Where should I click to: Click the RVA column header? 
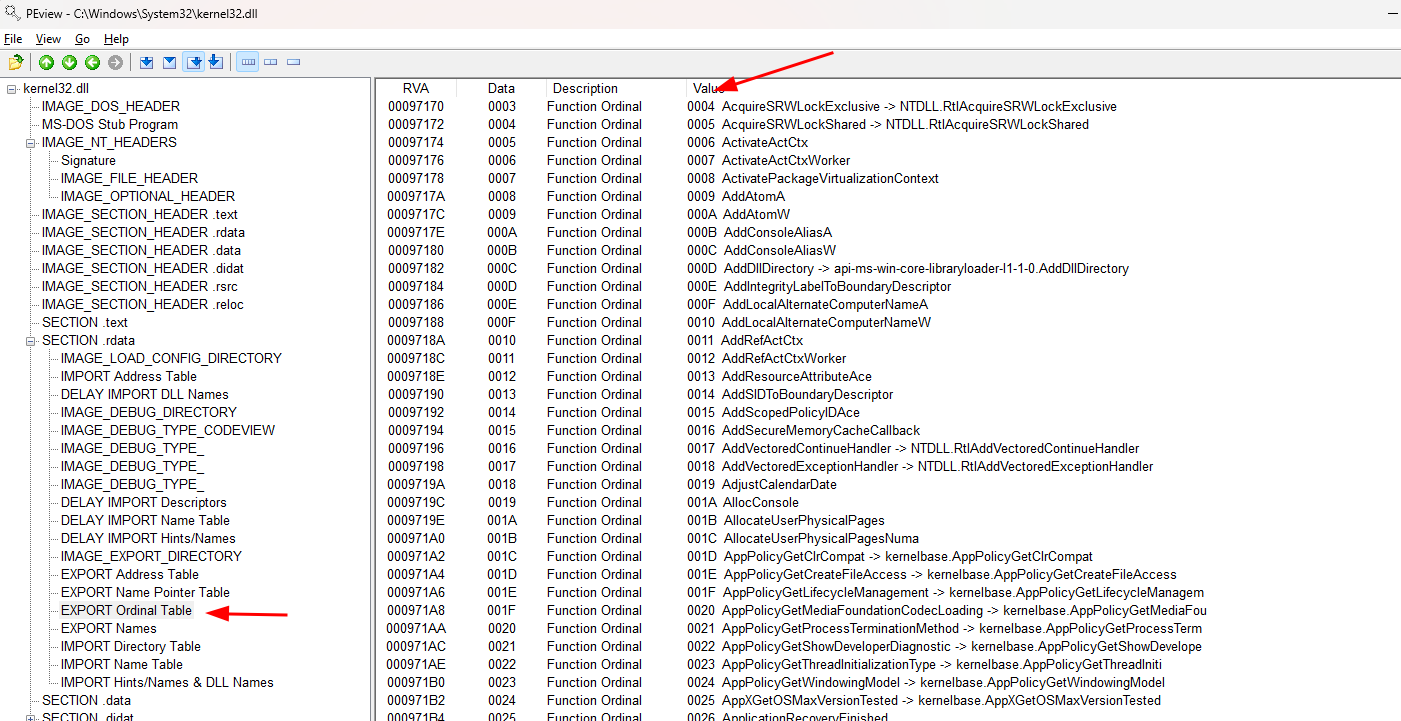tap(415, 88)
